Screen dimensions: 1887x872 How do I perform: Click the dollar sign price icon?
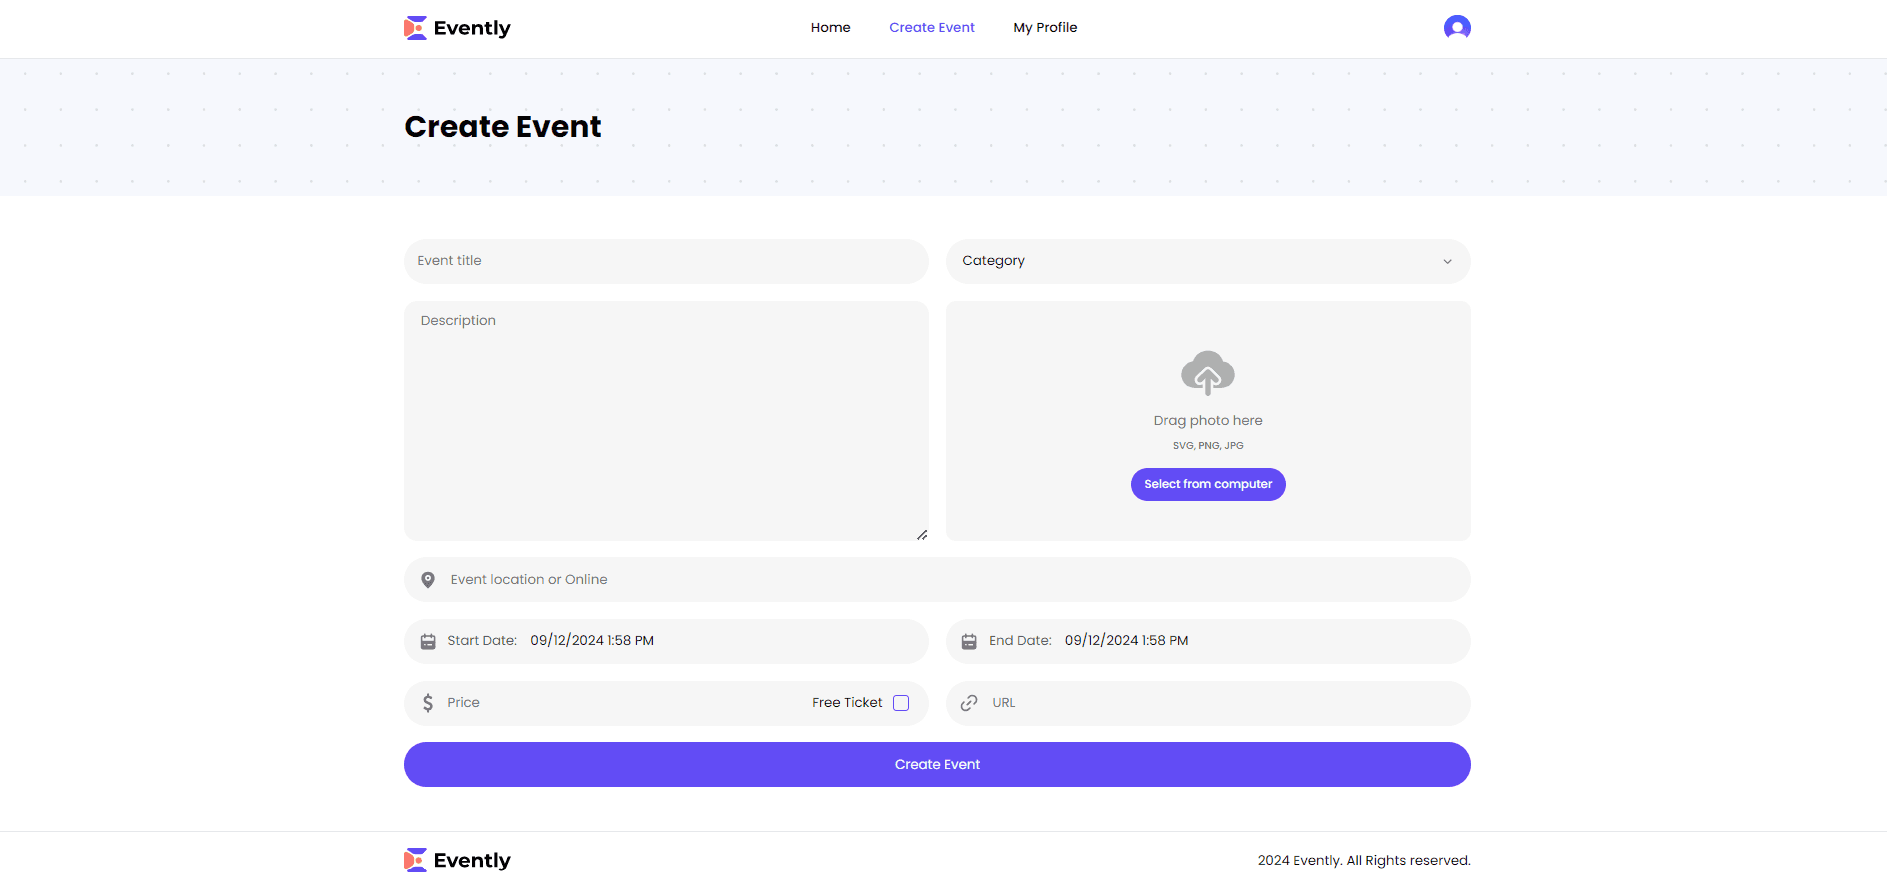(428, 703)
